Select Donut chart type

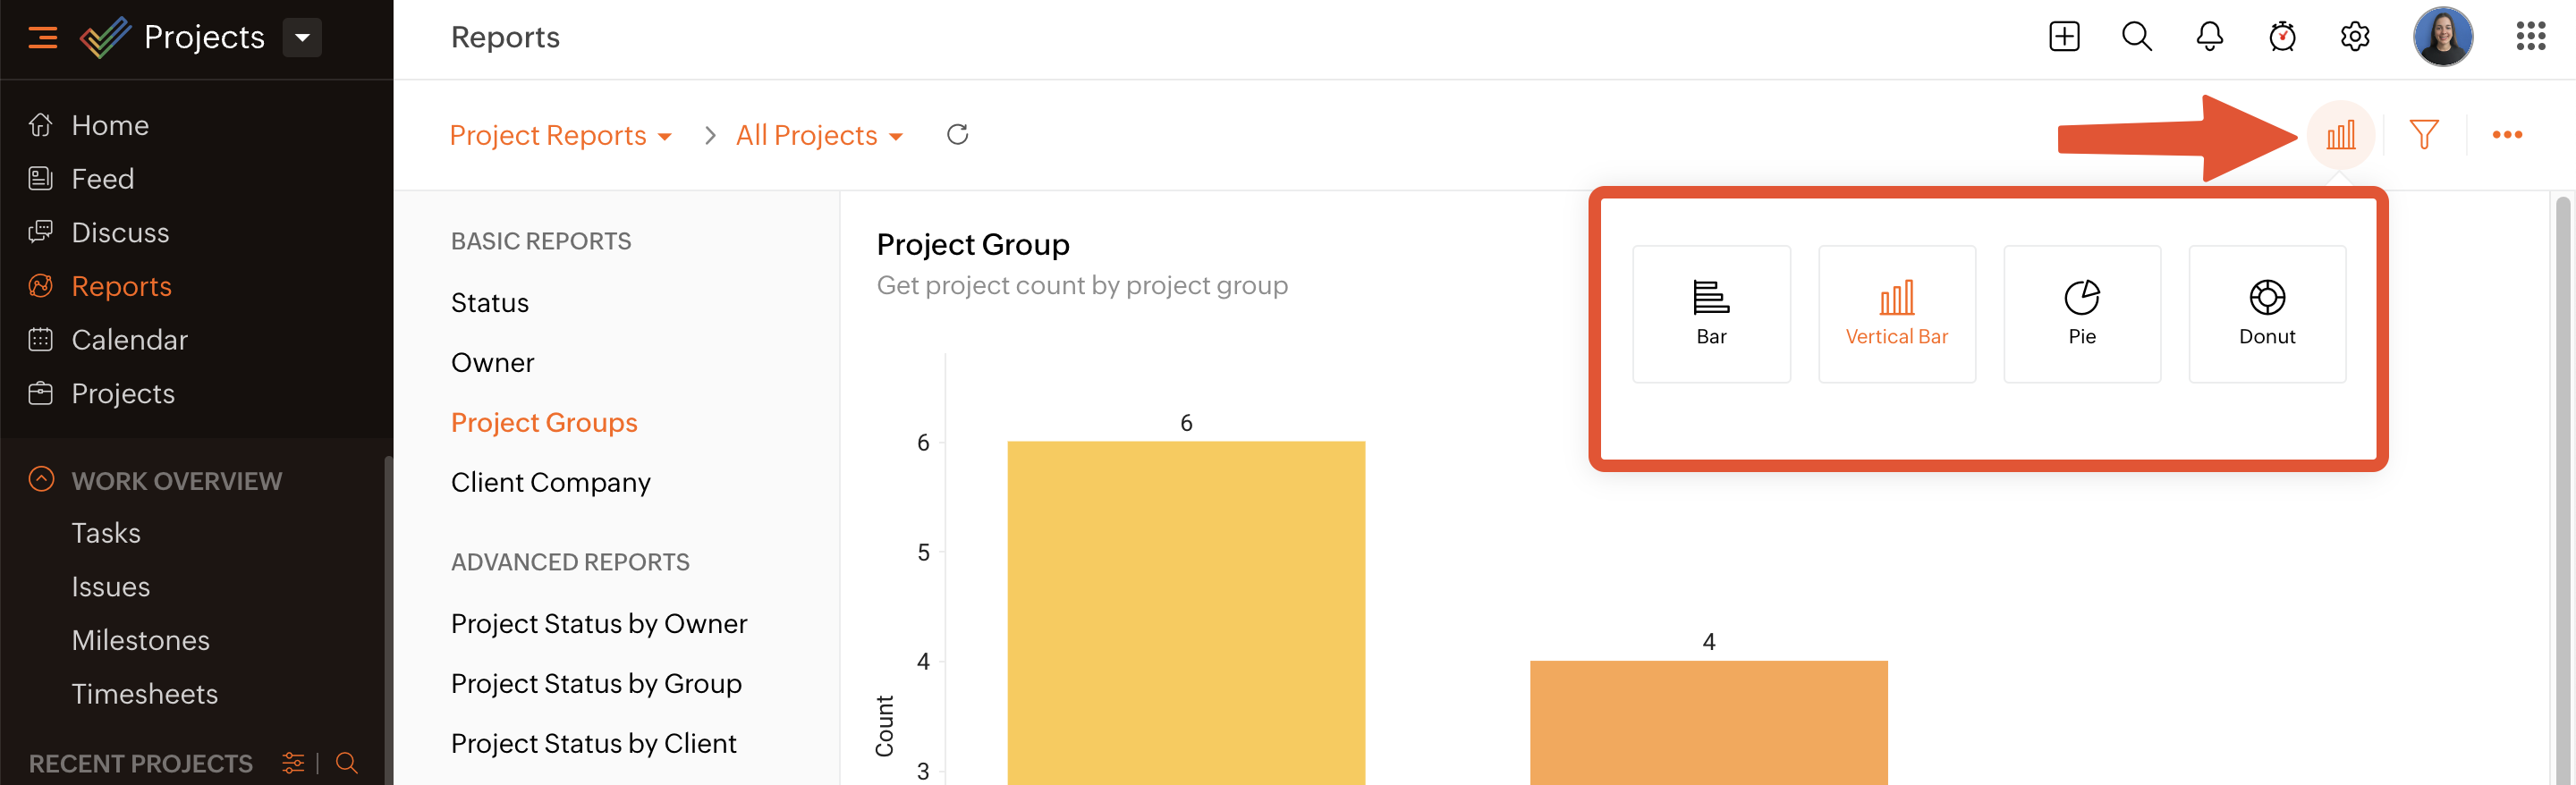click(x=2267, y=314)
